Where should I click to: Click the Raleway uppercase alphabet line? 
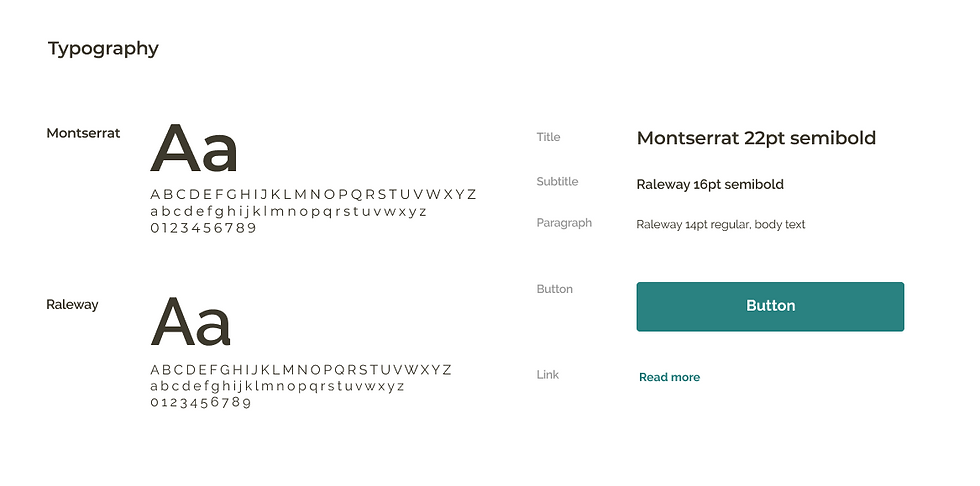[x=301, y=369]
